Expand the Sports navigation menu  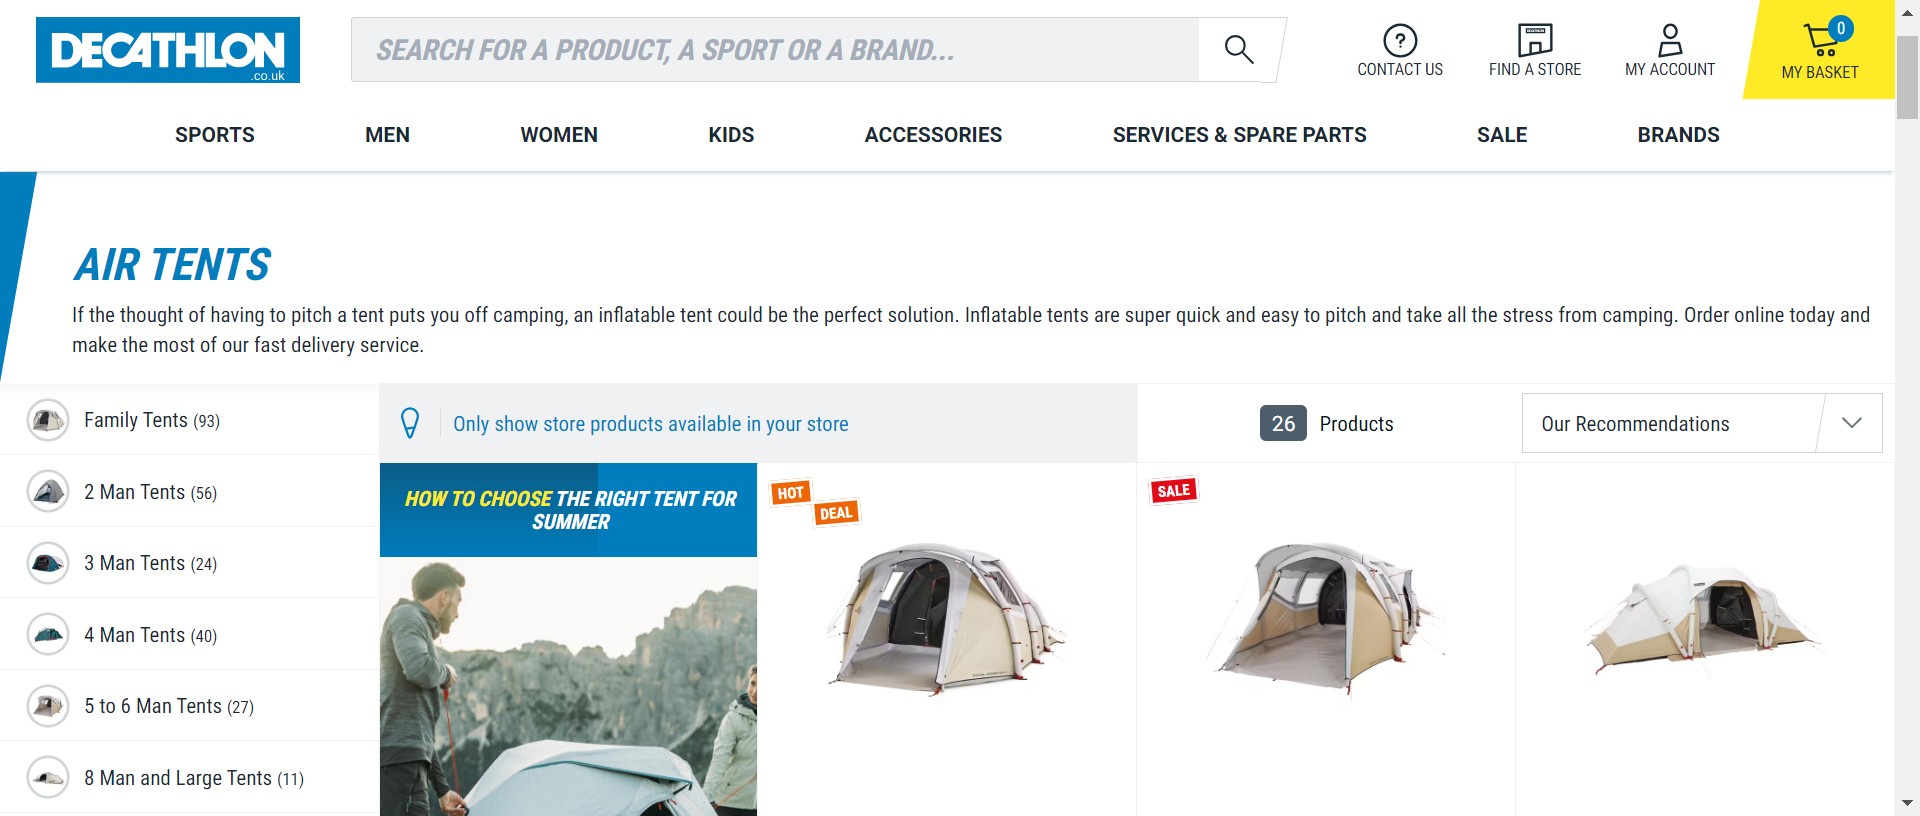[215, 135]
